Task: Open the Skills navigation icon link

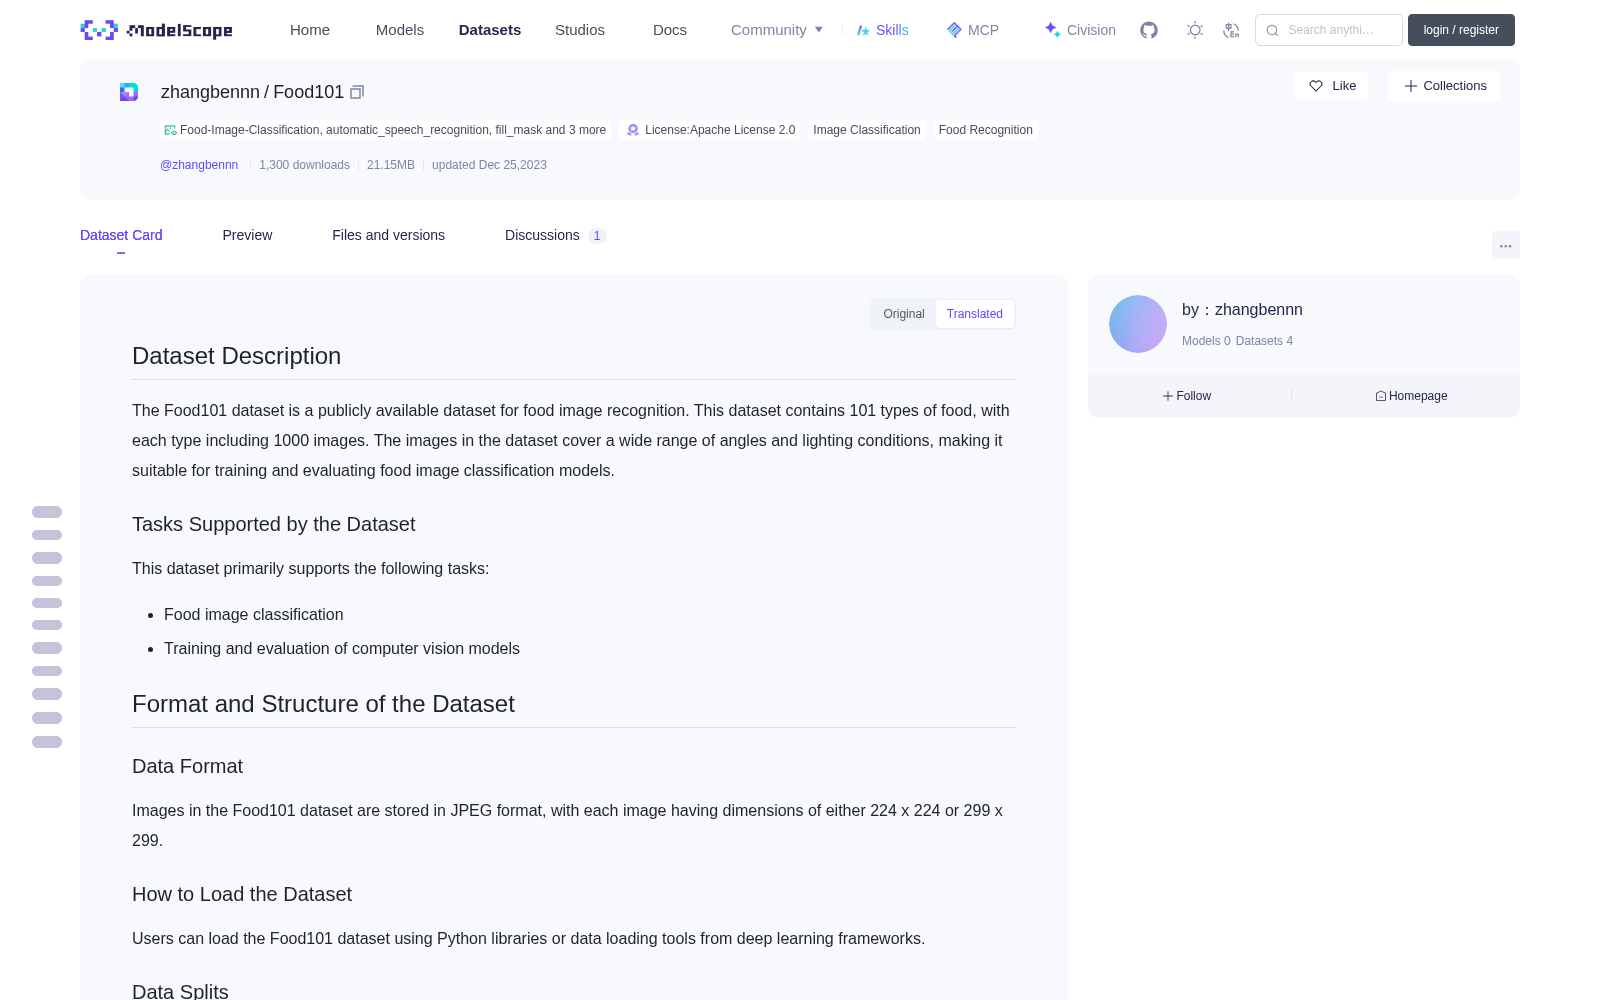Action: tap(882, 30)
